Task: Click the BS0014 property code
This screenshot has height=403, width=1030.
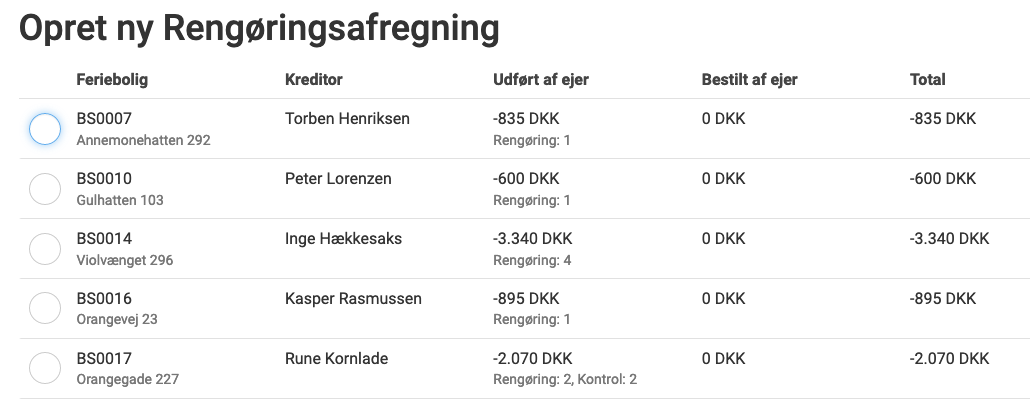Action: pyautogui.click(x=104, y=239)
